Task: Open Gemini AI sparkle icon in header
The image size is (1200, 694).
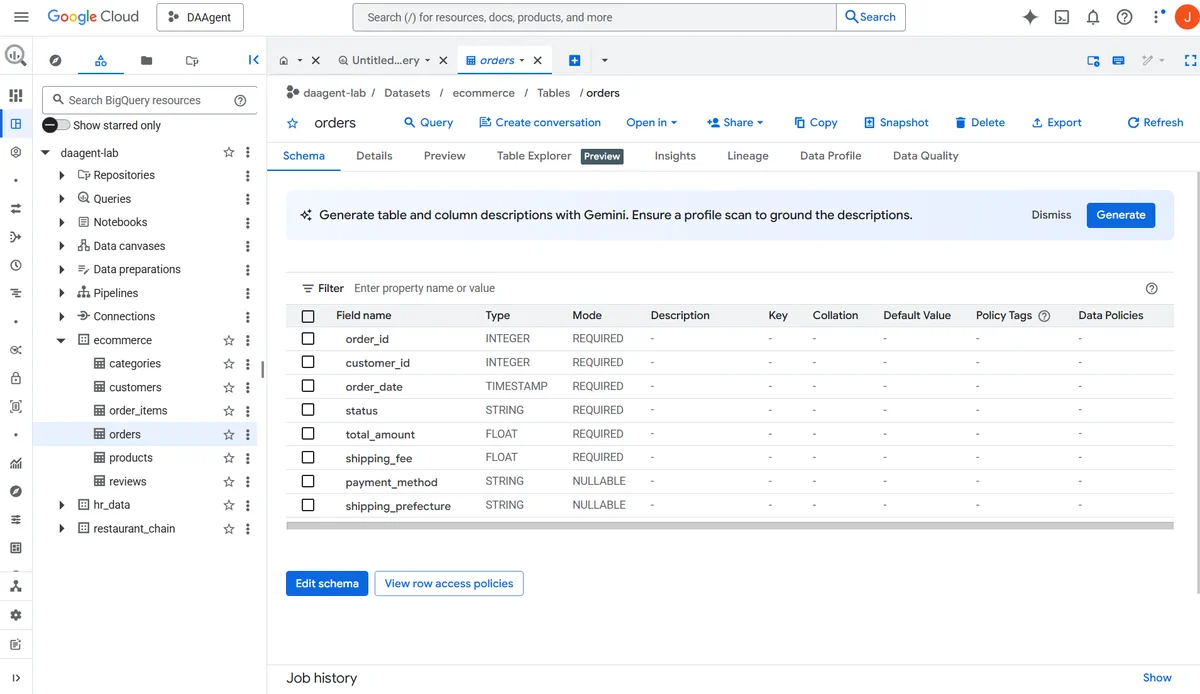Action: [1030, 17]
